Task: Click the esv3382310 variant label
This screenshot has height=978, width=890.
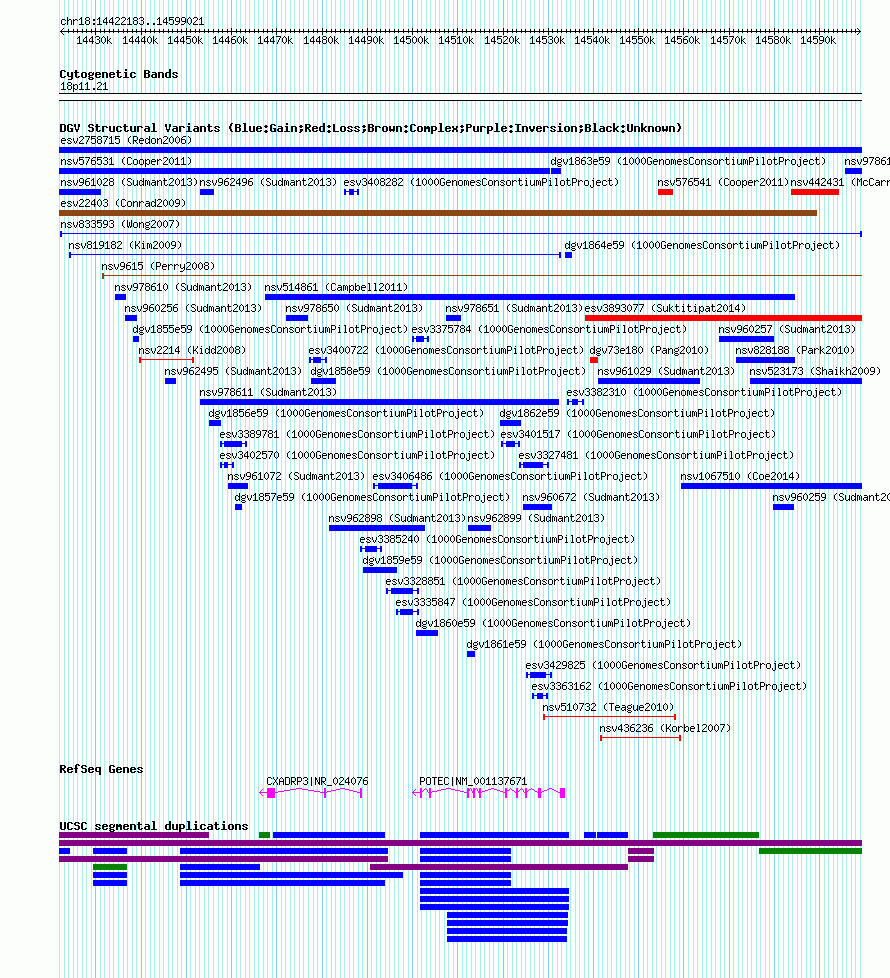Action: tap(704, 392)
